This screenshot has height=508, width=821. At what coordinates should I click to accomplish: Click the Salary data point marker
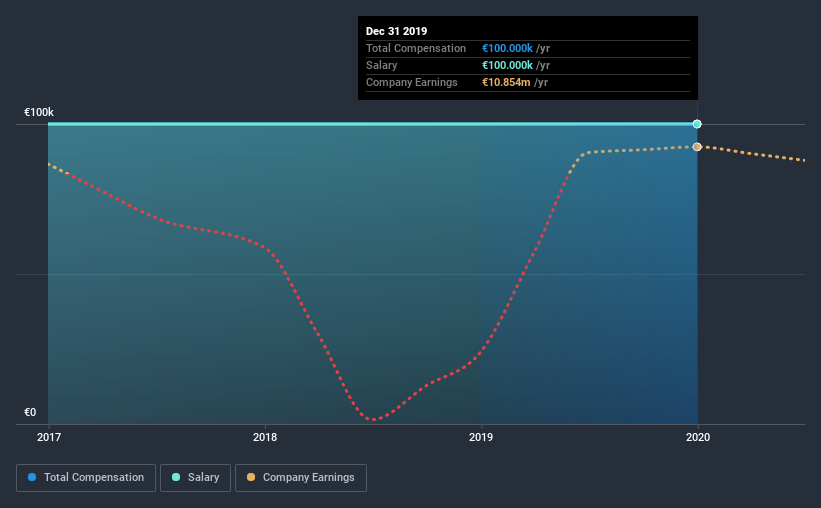697,124
